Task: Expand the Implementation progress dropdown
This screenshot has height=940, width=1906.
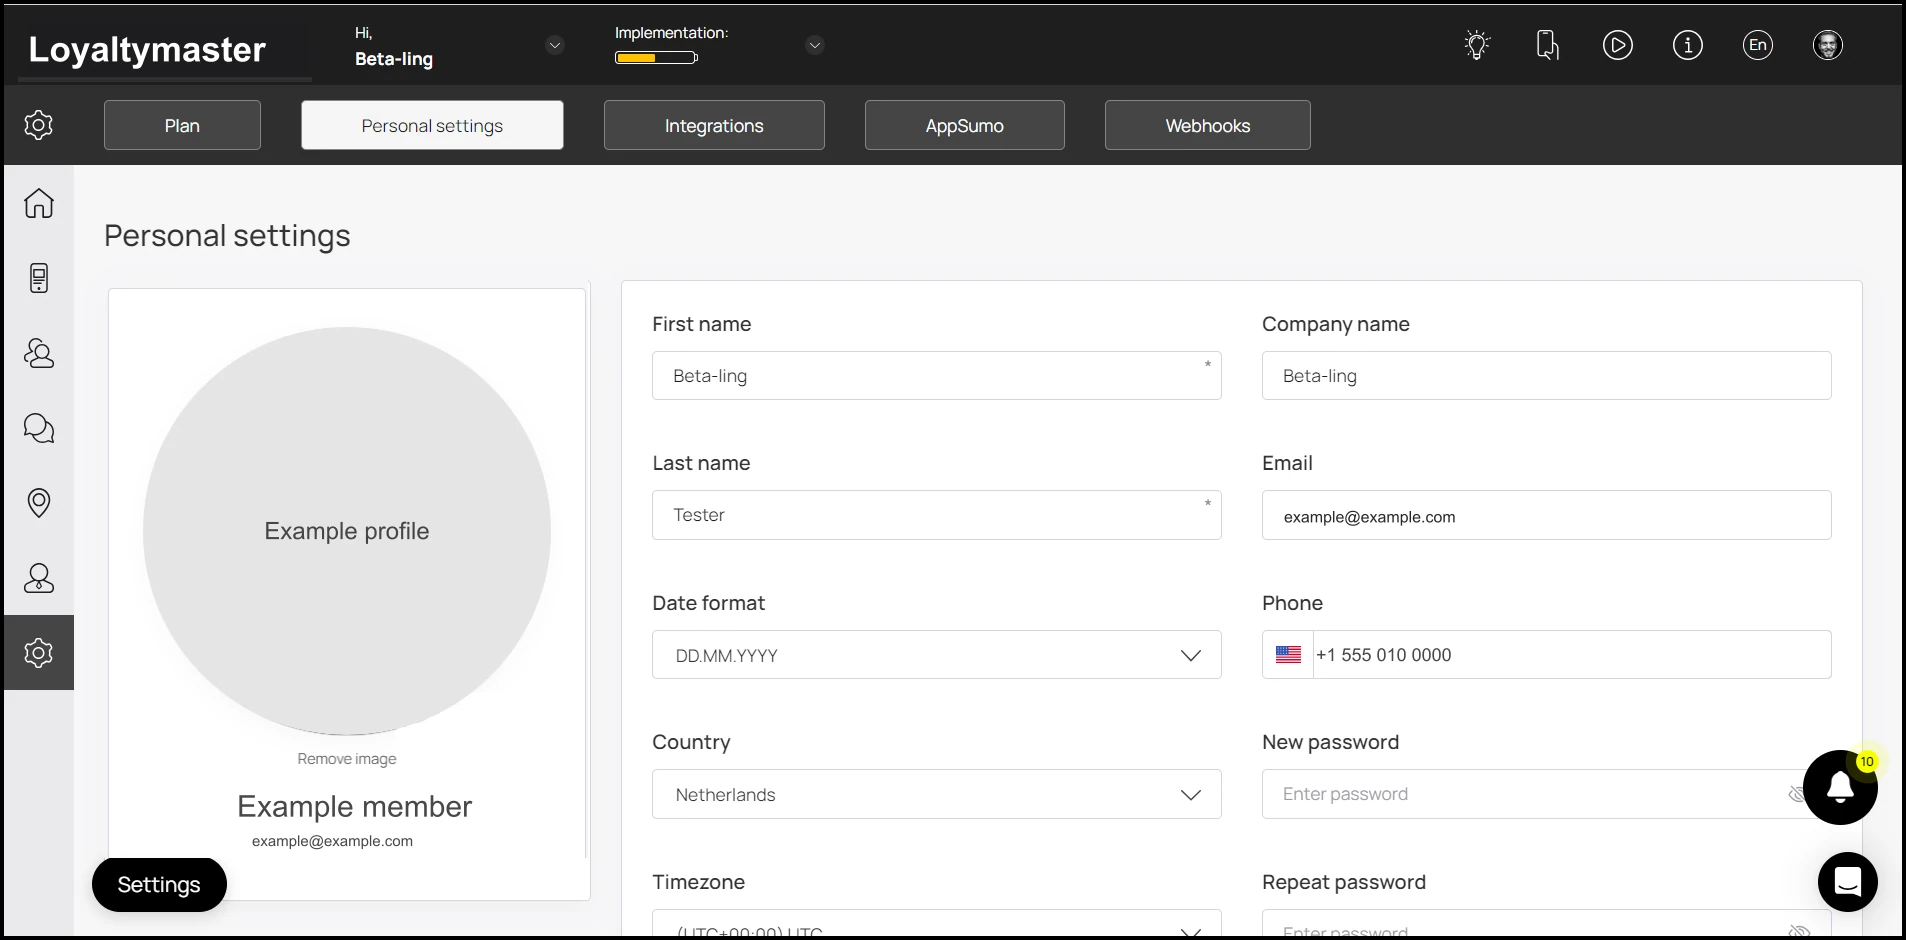Action: pos(815,45)
